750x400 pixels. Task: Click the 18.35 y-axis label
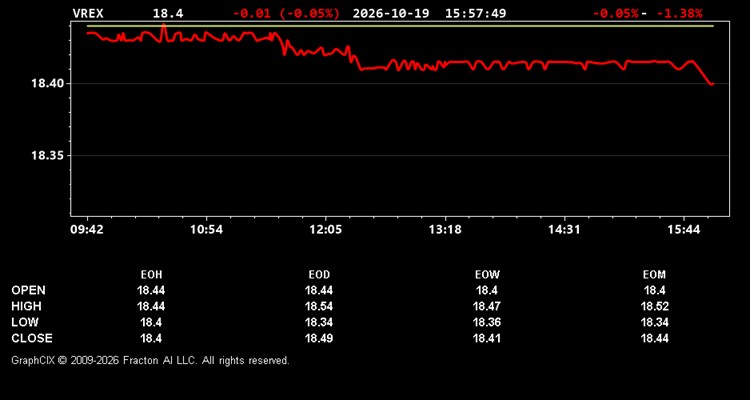tap(47, 156)
